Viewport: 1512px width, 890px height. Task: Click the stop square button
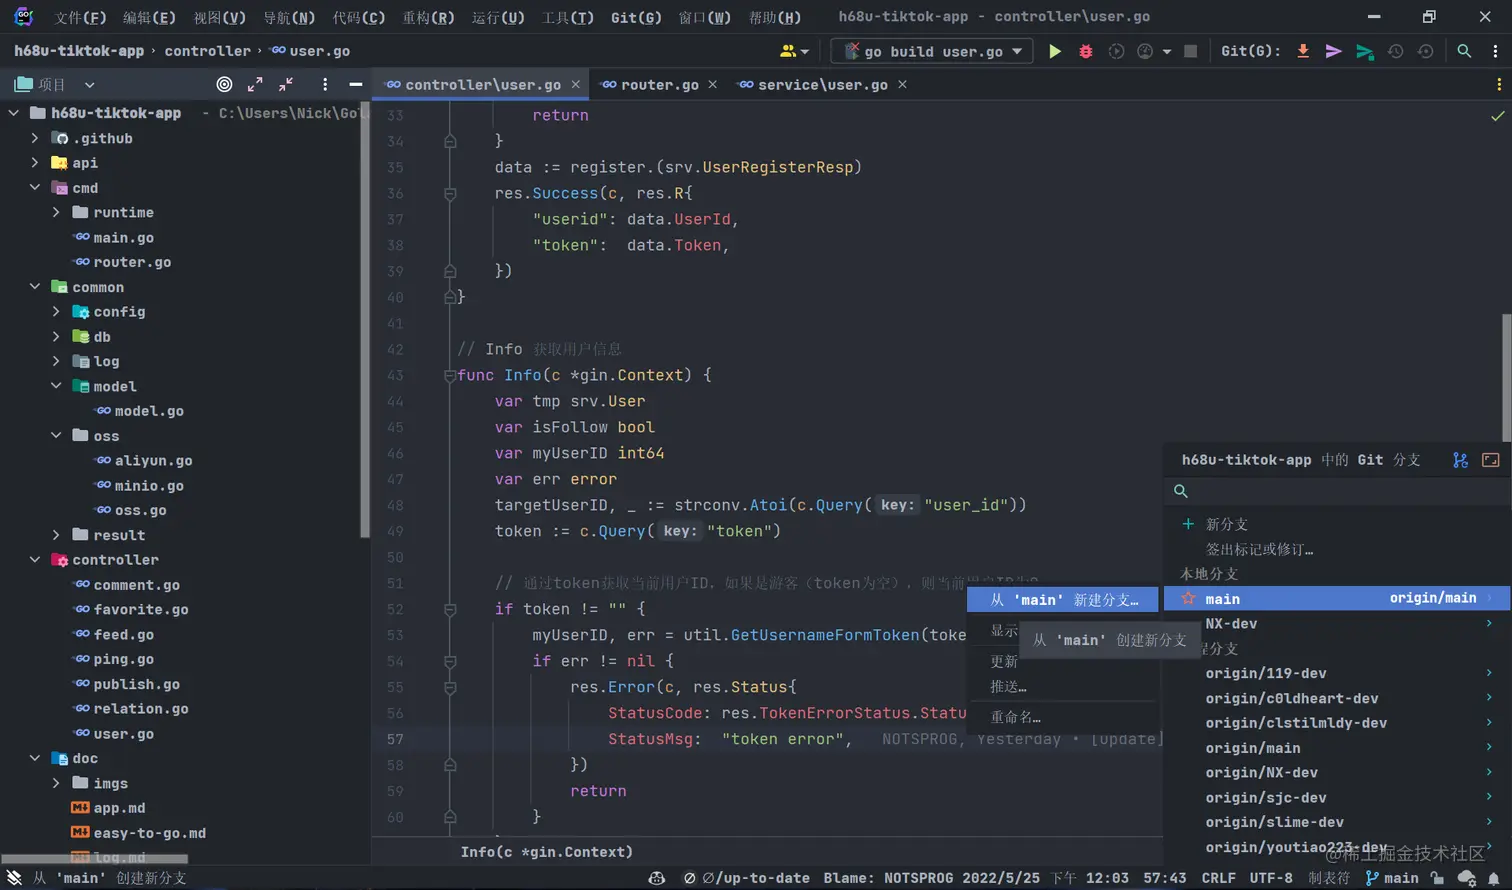pyautogui.click(x=1190, y=51)
